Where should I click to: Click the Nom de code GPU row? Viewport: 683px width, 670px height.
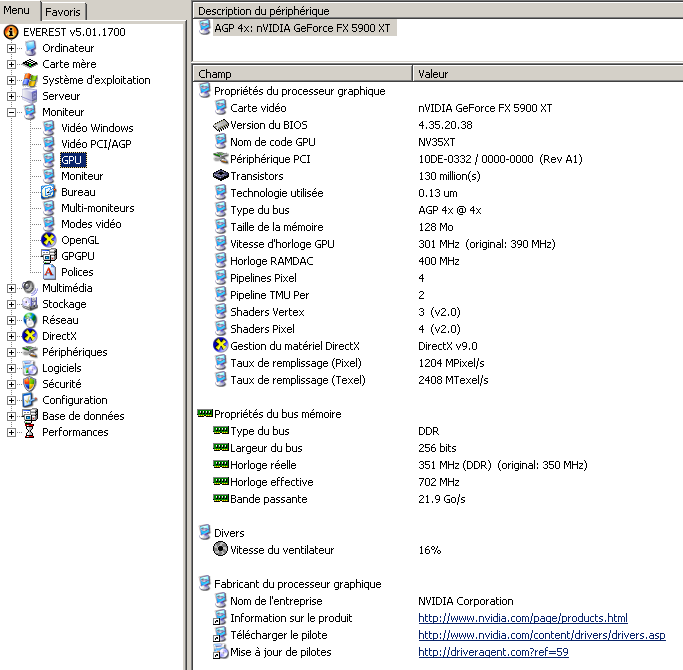tap(440, 142)
